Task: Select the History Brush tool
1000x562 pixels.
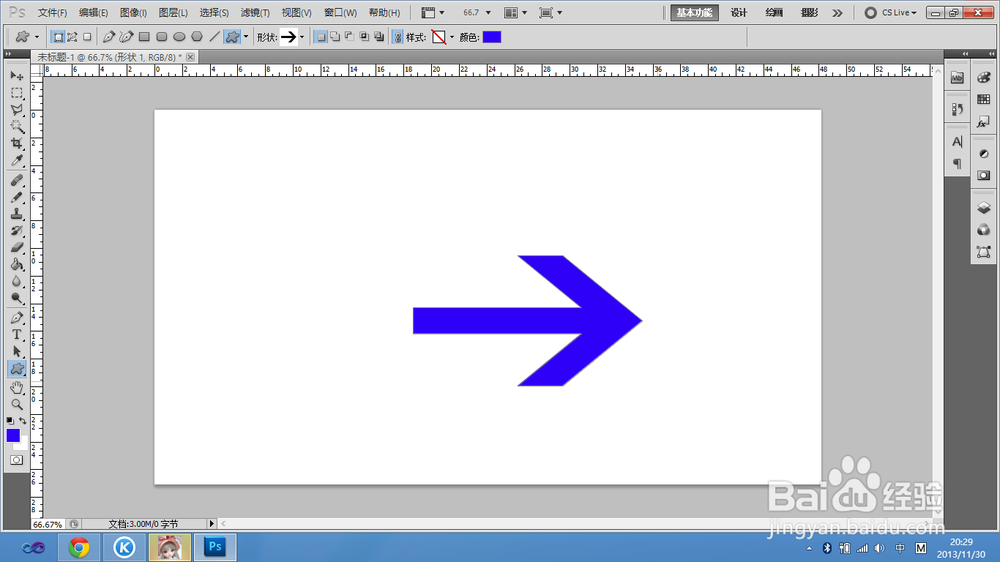Action: [x=17, y=231]
